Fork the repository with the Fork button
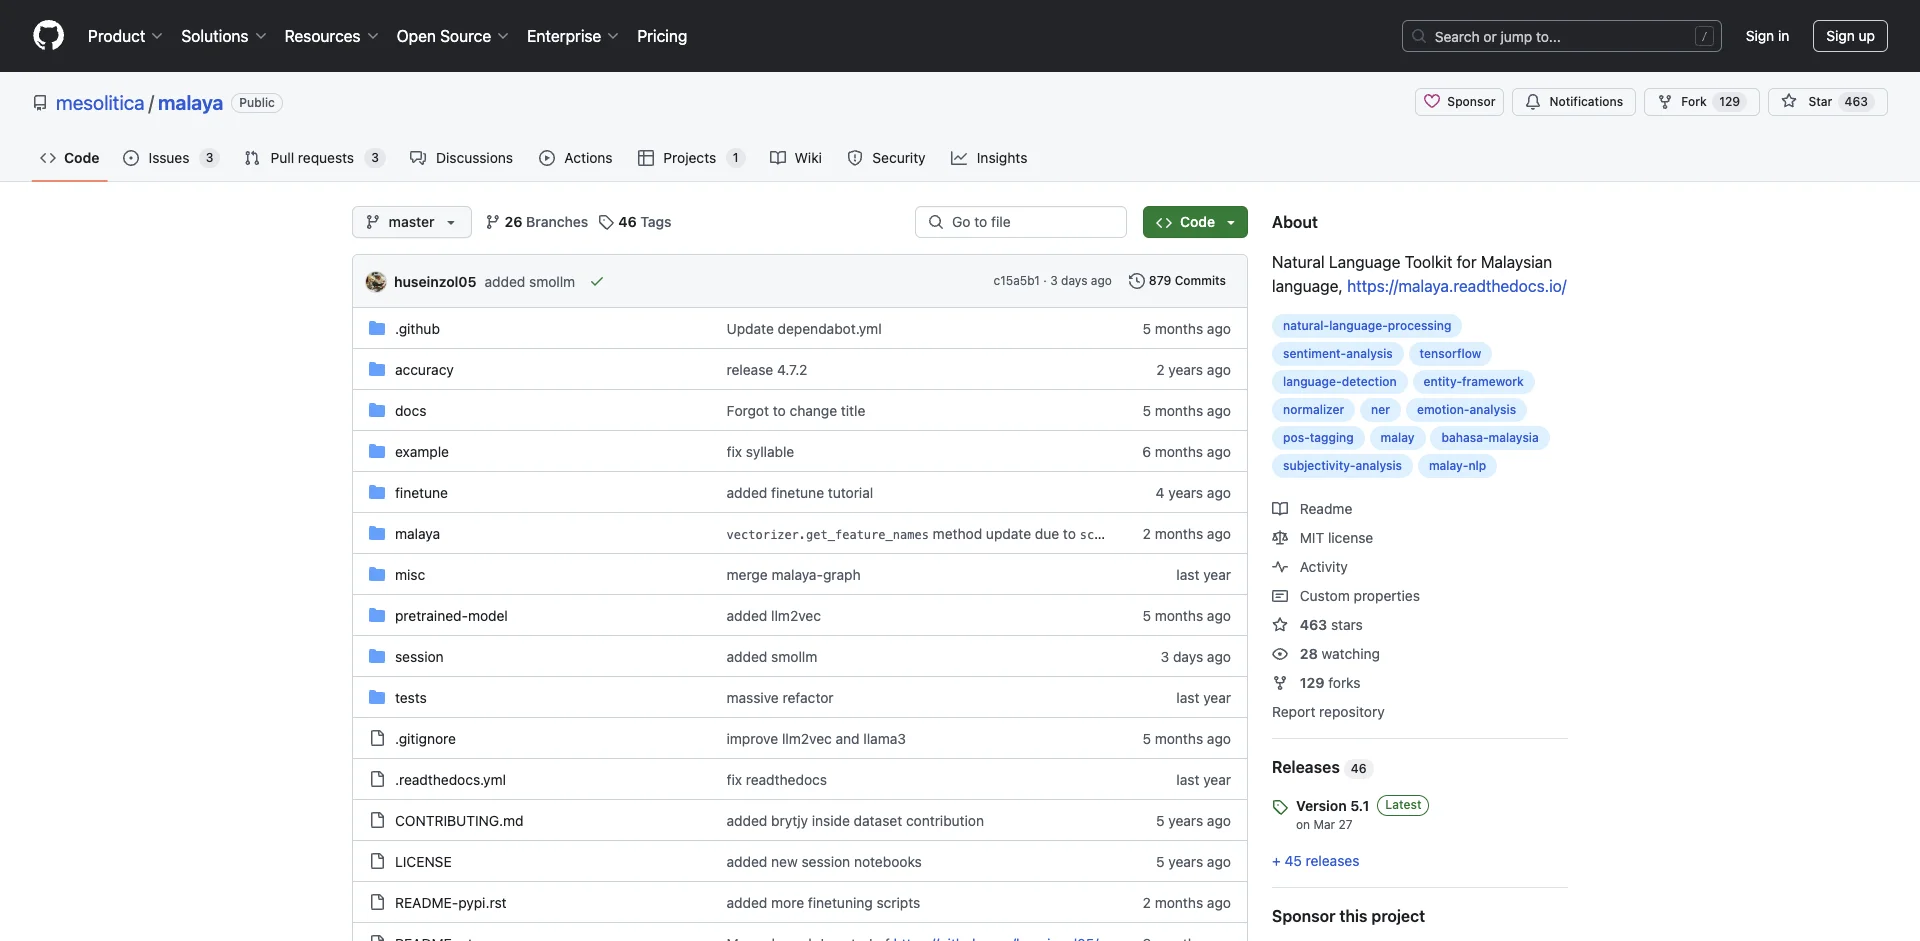Screen dimensions: 1920x941 point(1701,102)
